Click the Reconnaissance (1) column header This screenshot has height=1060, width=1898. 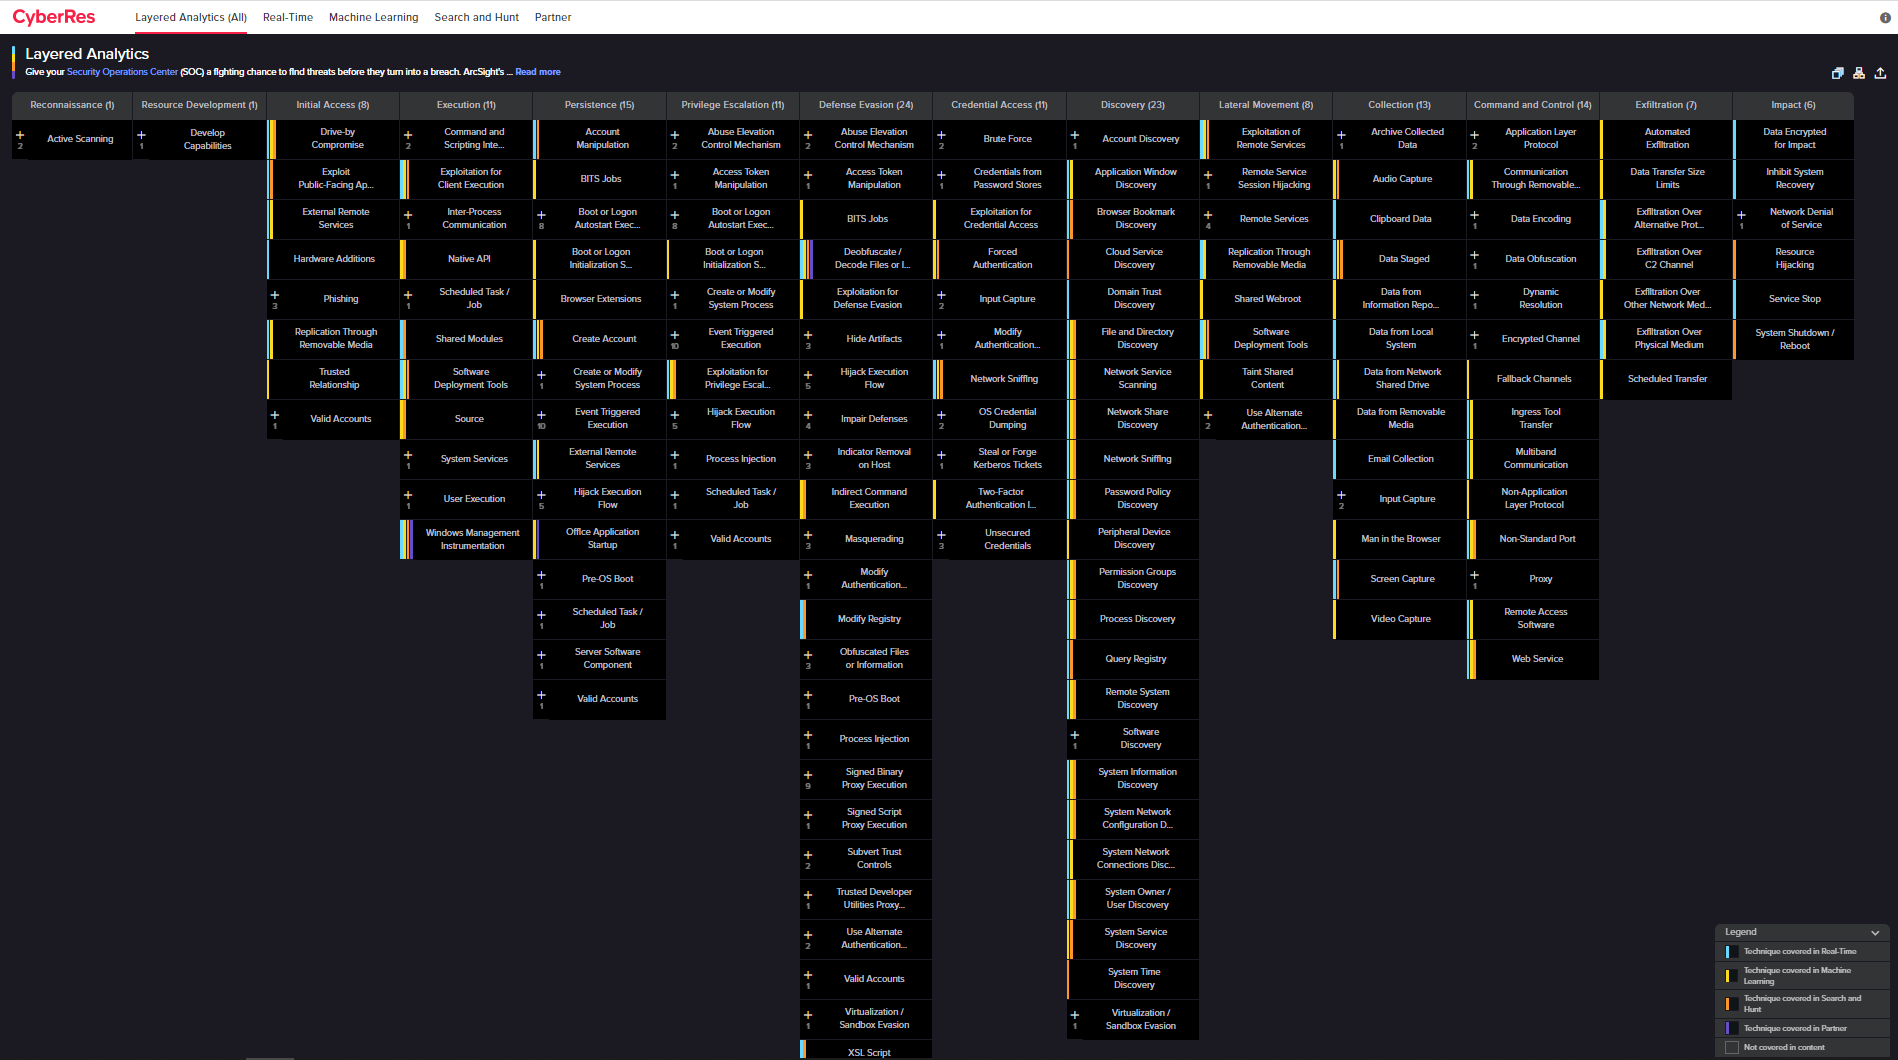(x=72, y=105)
